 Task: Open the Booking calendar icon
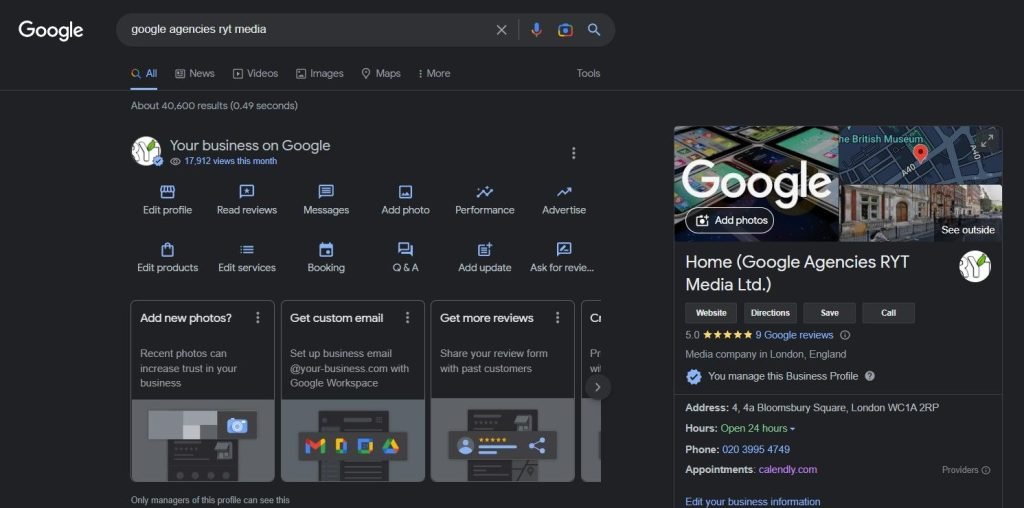point(326,250)
